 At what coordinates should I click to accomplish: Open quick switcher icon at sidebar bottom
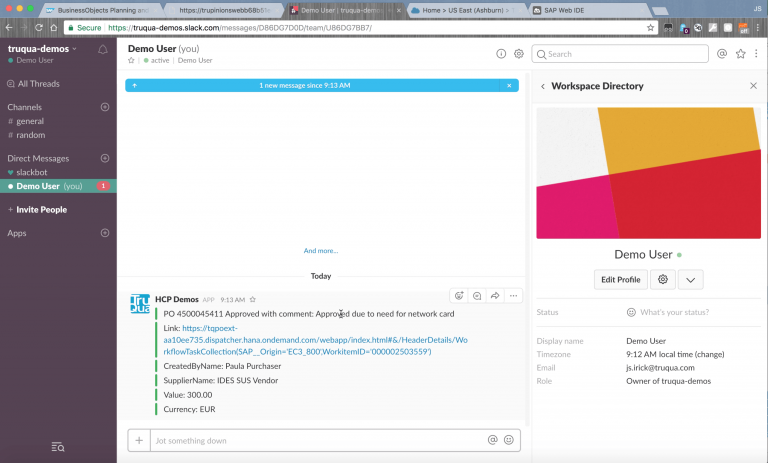58,447
